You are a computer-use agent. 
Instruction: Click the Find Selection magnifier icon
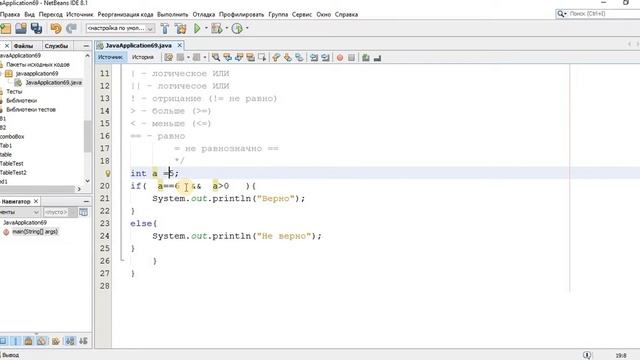tap(216, 58)
